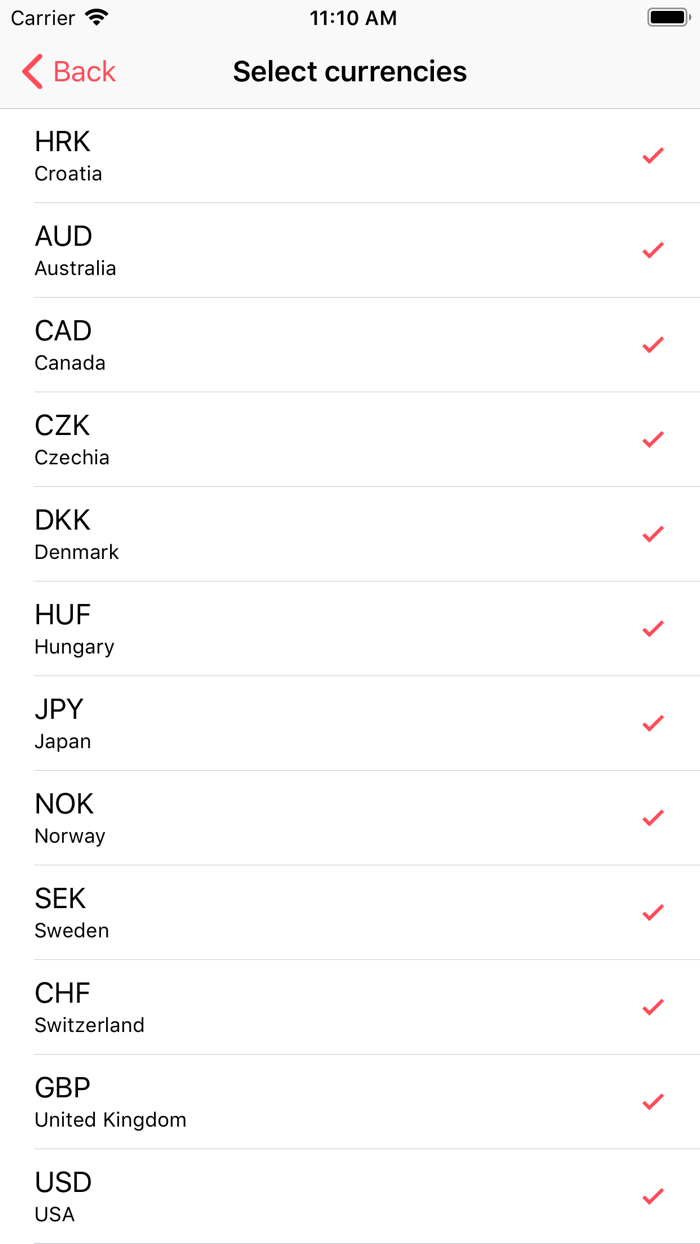Toggle selection of CZK Czechia

pyautogui.click(x=350, y=439)
